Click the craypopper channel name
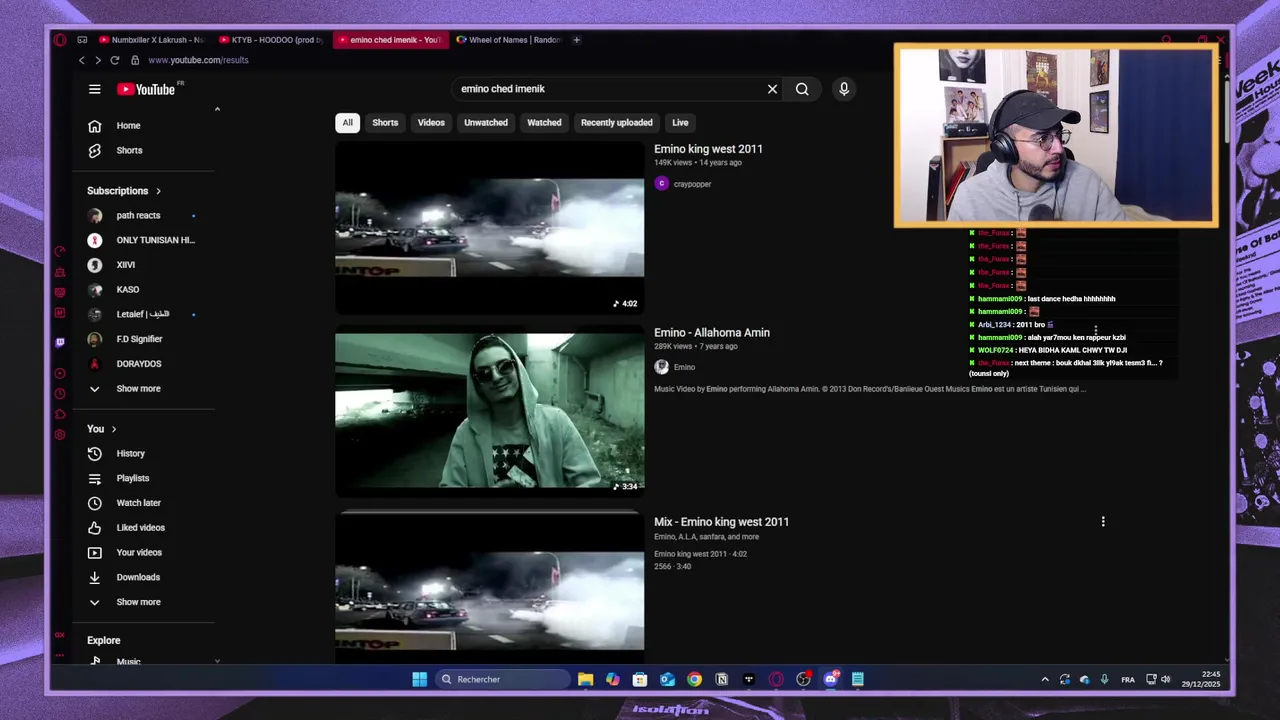The image size is (1280, 720). (692, 184)
